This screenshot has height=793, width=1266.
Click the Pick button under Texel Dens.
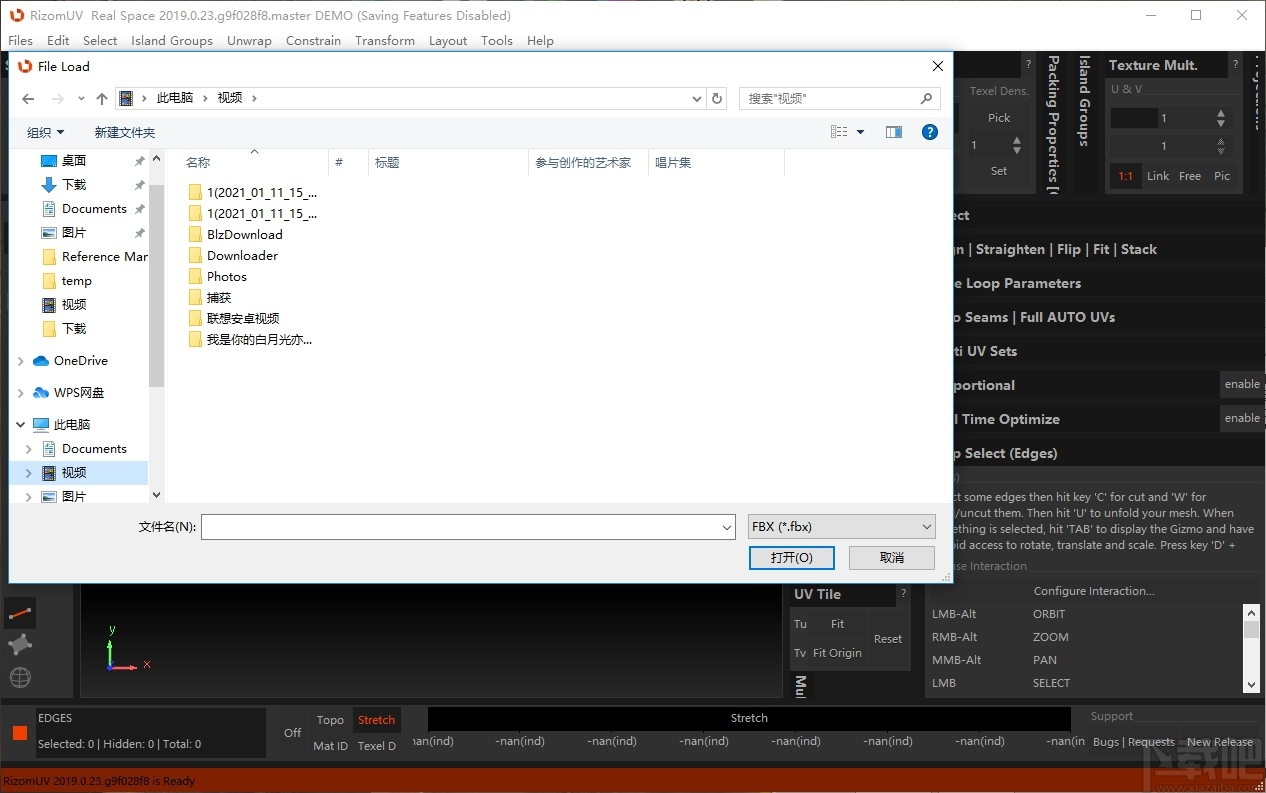pyautogui.click(x=998, y=117)
